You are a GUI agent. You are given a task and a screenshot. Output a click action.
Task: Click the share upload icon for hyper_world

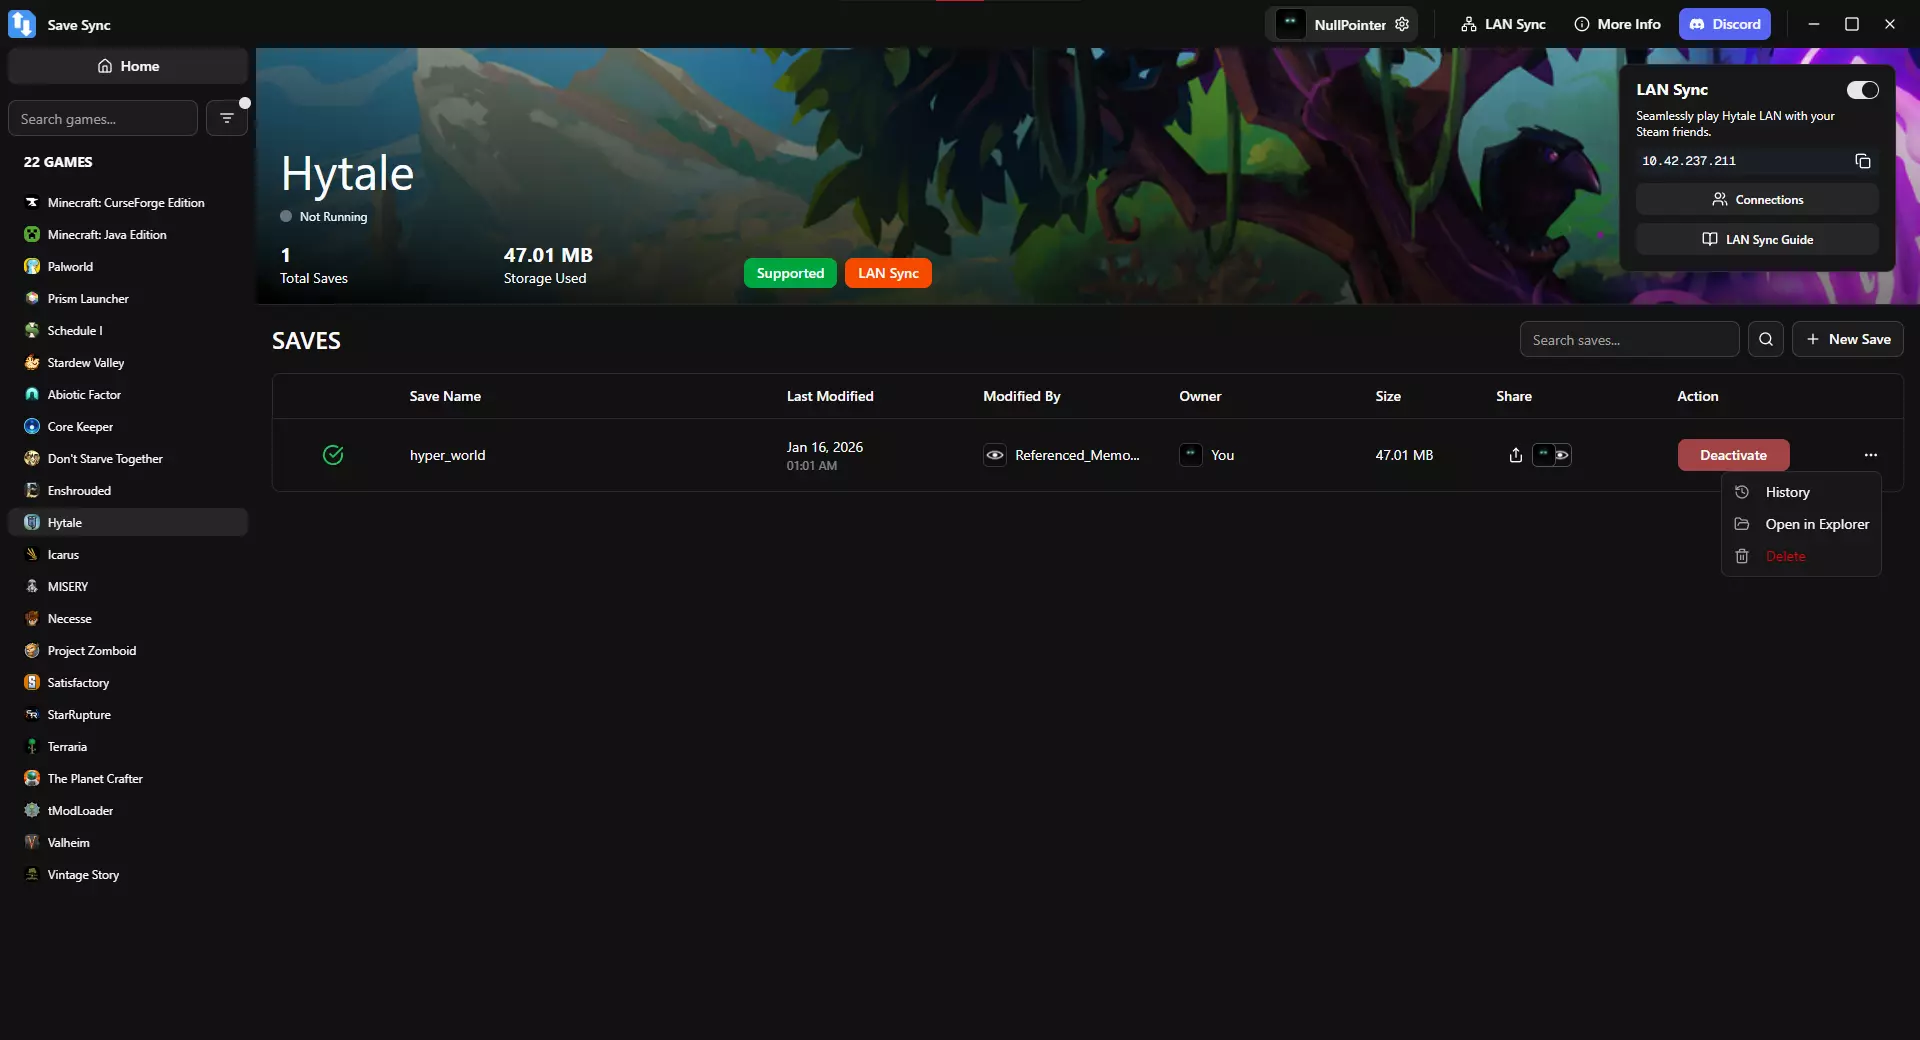tap(1515, 455)
